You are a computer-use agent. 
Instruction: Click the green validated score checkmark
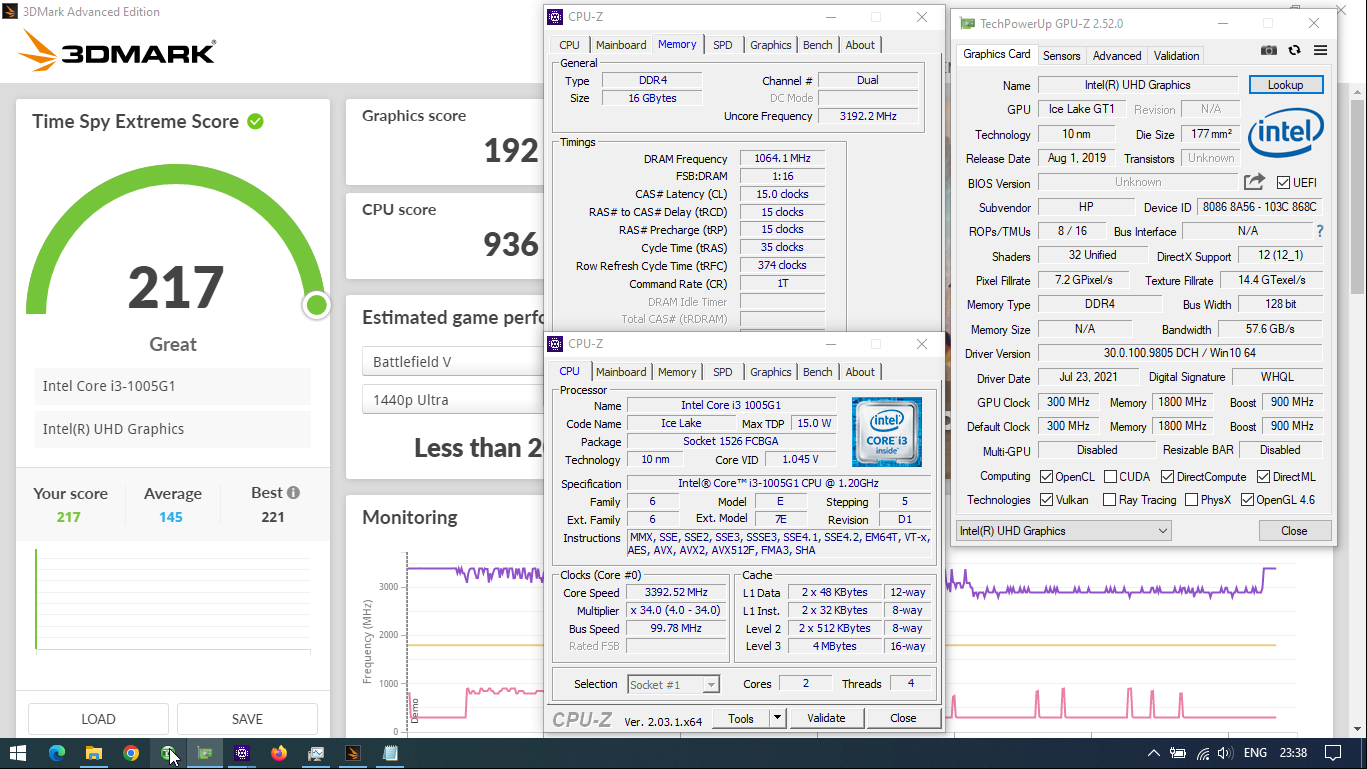[x=255, y=121]
